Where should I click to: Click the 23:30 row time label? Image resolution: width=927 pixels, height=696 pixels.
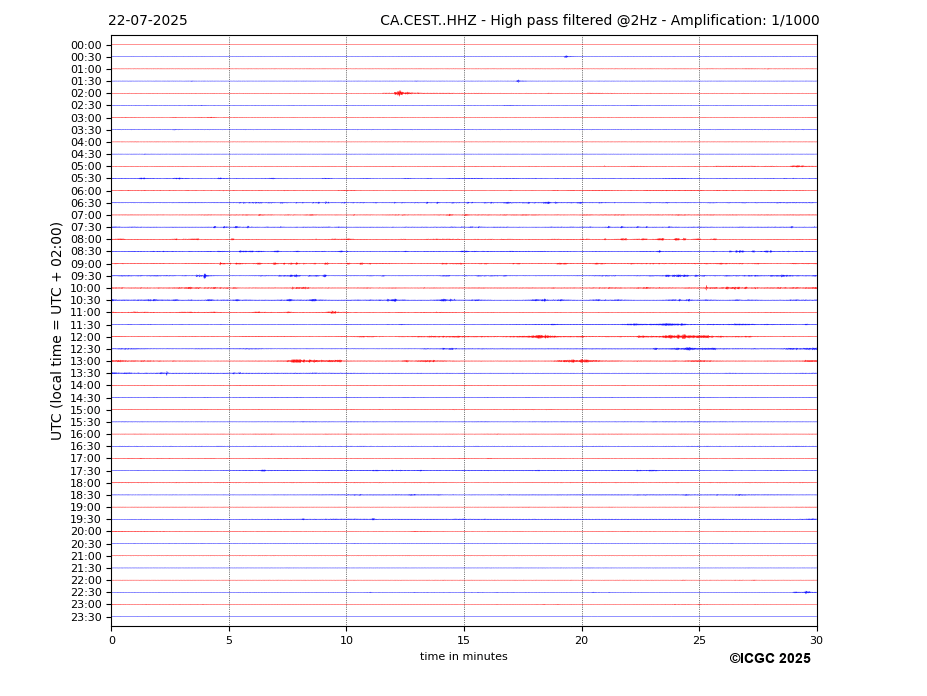[86, 617]
